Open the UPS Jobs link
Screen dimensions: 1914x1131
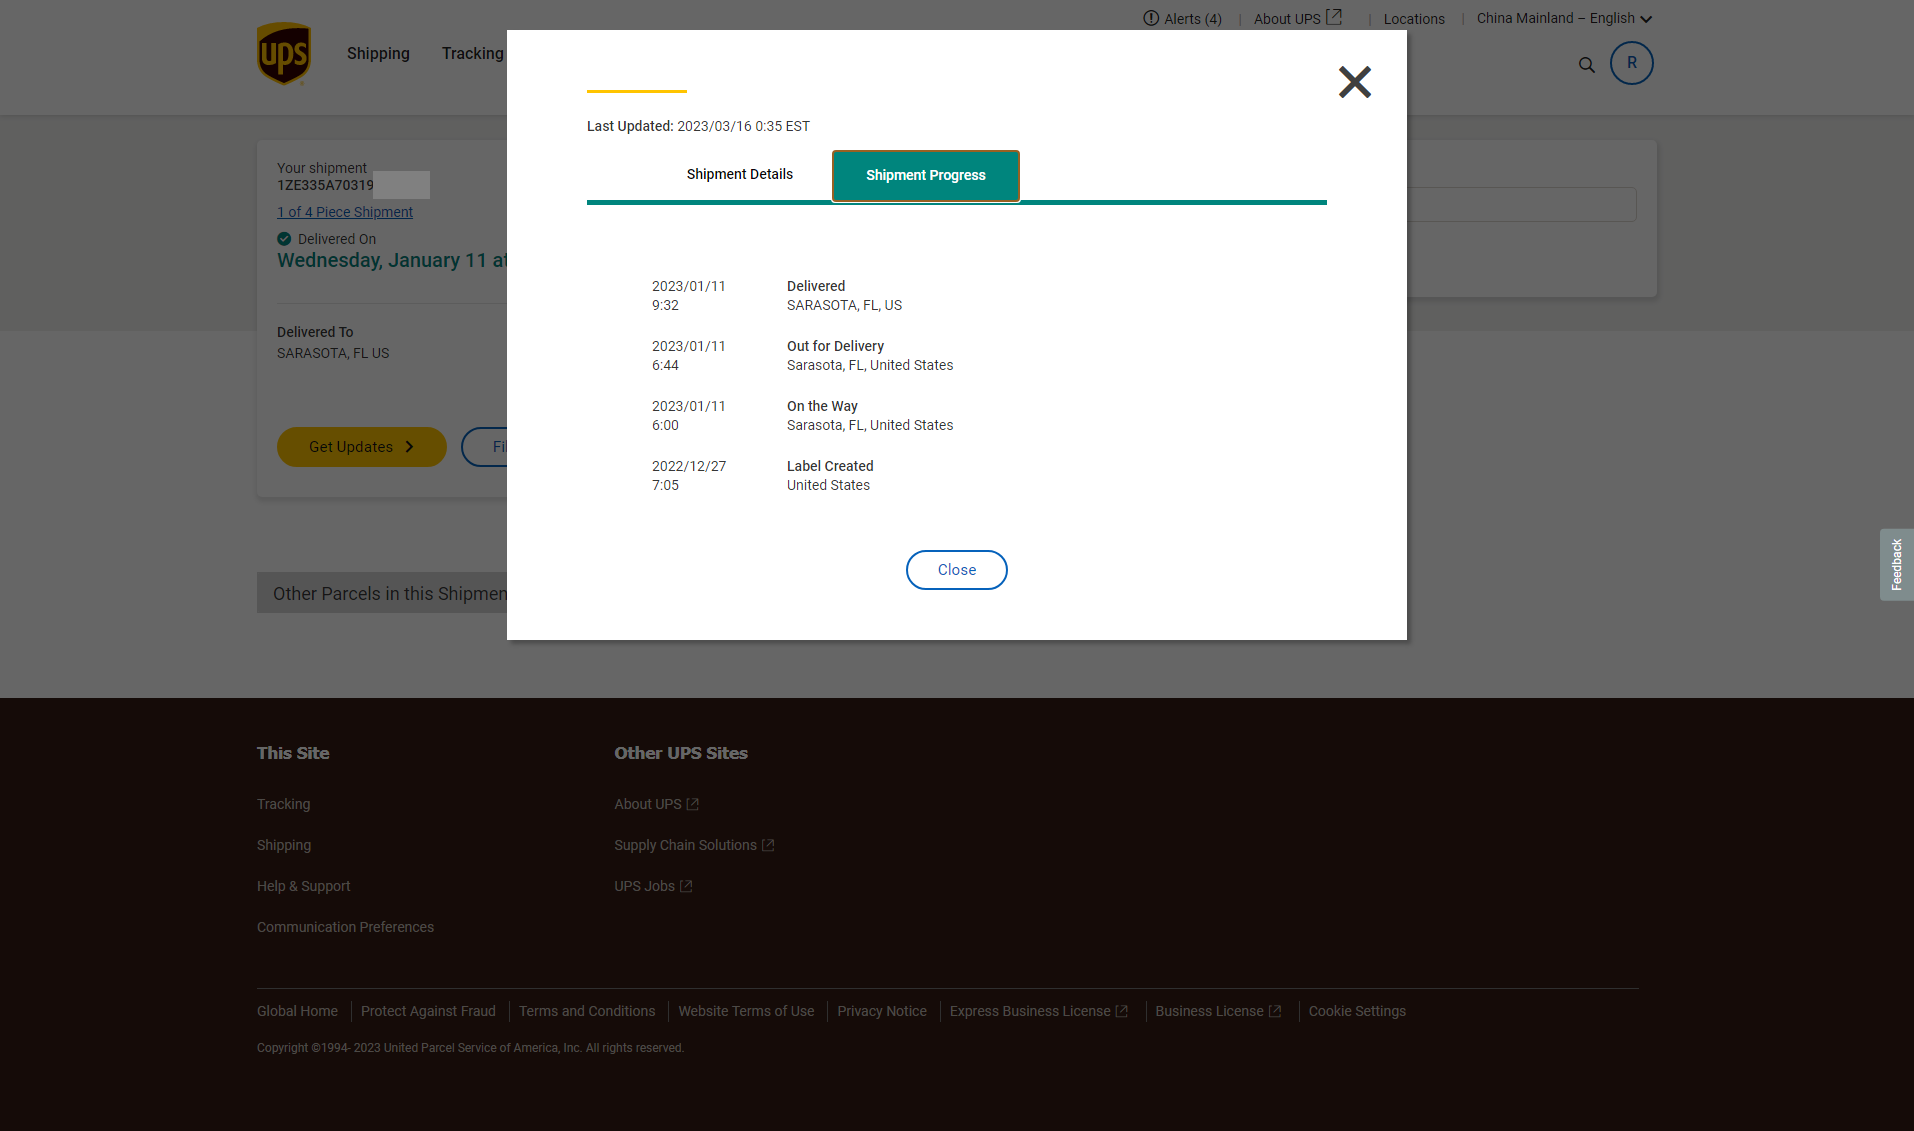[x=653, y=886]
